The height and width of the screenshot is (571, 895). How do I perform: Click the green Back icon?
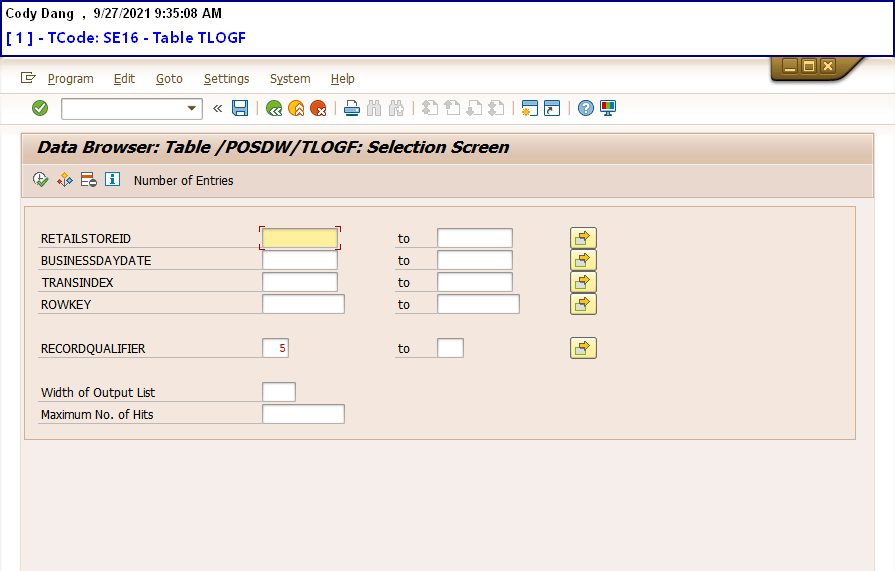point(274,108)
